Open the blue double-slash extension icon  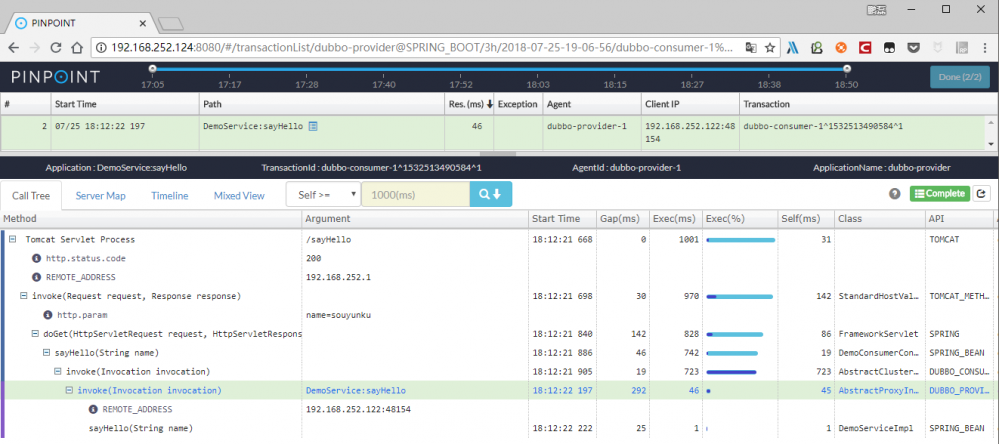(793, 47)
